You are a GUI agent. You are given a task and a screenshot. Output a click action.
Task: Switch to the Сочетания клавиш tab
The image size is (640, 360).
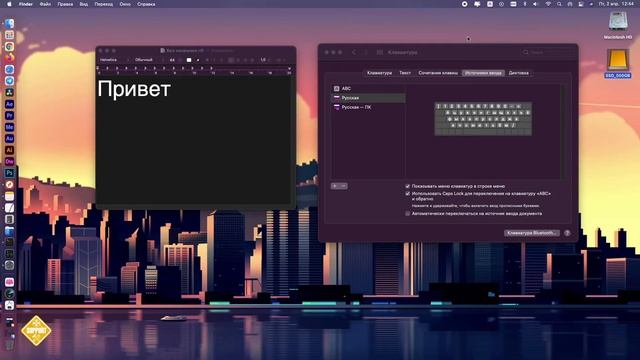[x=438, y=73]
